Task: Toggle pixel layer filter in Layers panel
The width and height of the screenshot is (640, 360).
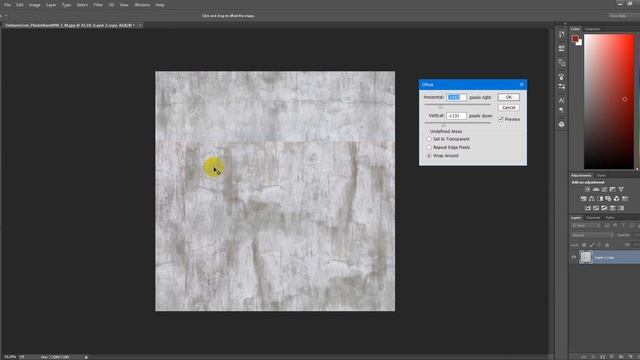Action: (607, 226)
